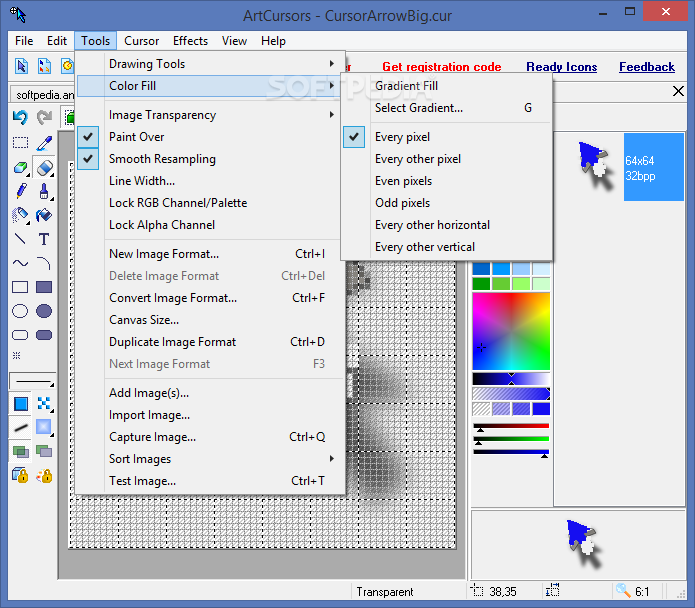Choose Every other pixel fill mode
Image resolution: width=695 pixels, height=608 pixels.
pos(447,159)
